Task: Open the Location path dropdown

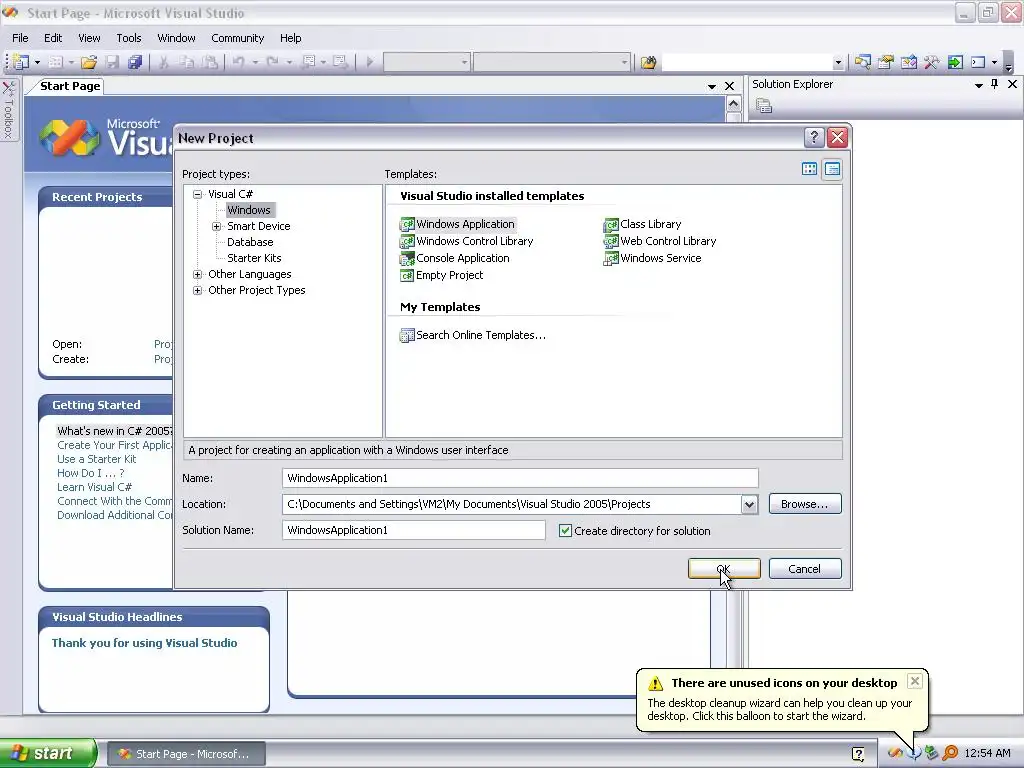Action: click(x=749, y=504)
